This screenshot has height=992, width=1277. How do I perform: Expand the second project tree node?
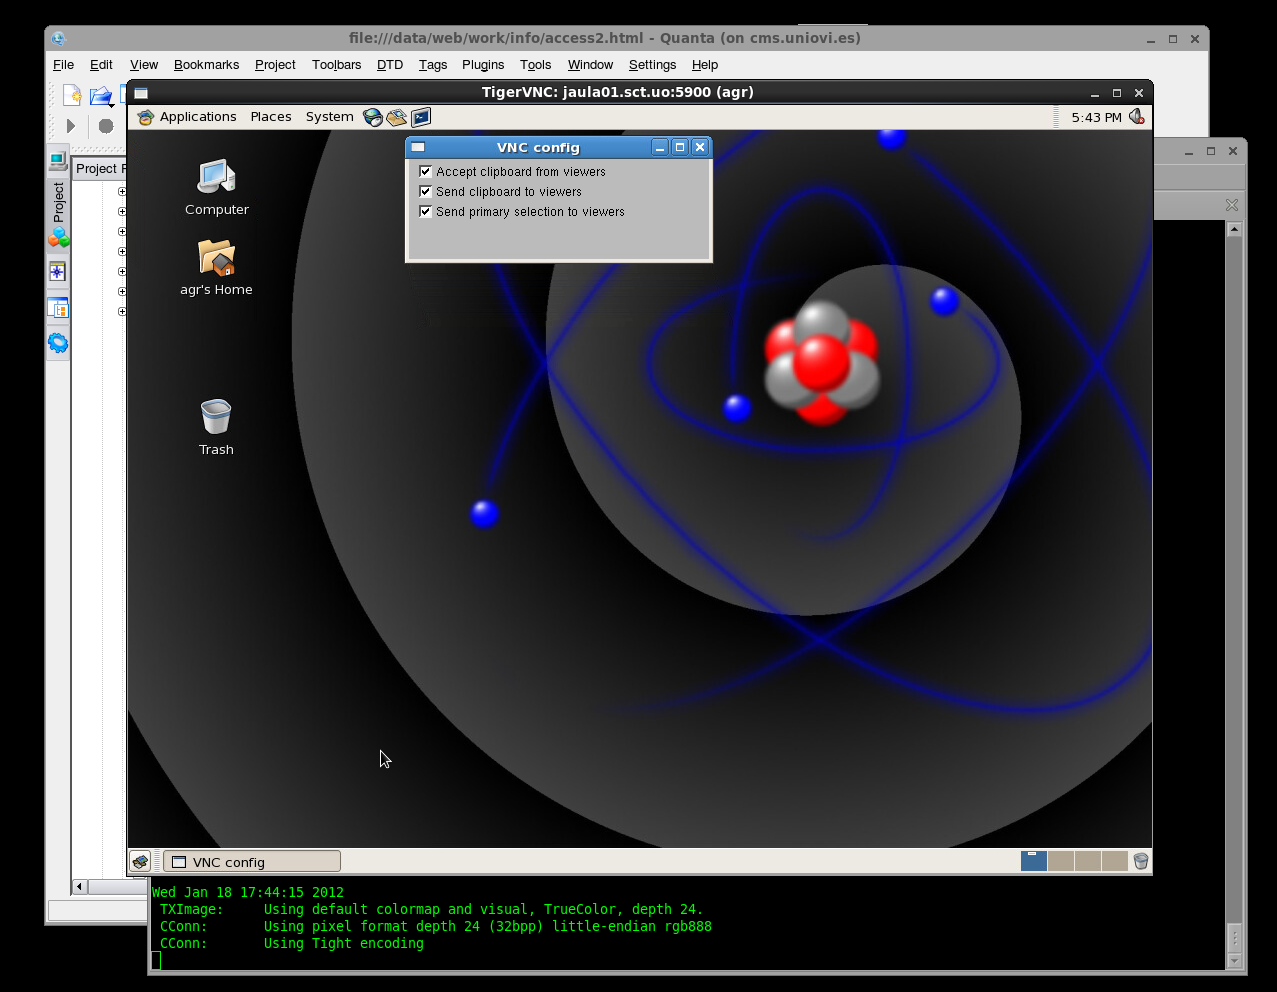[122, 211]
